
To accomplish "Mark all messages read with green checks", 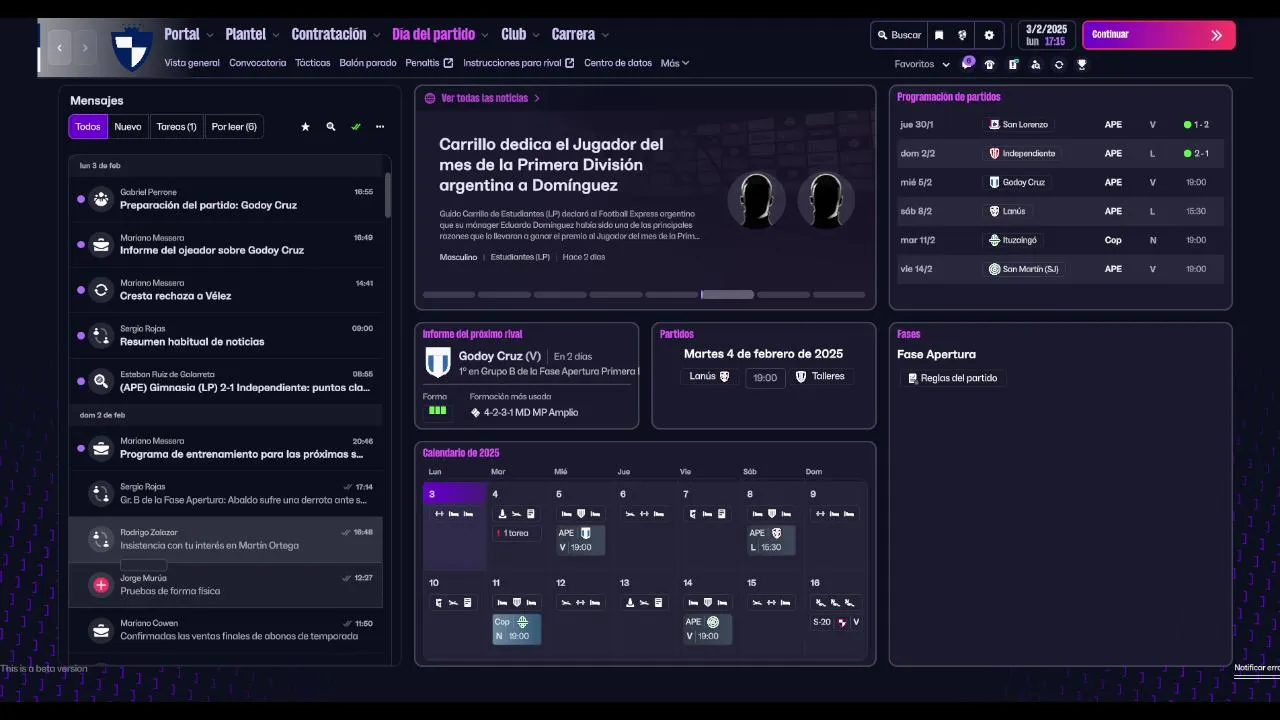I will tap(356, 127).
